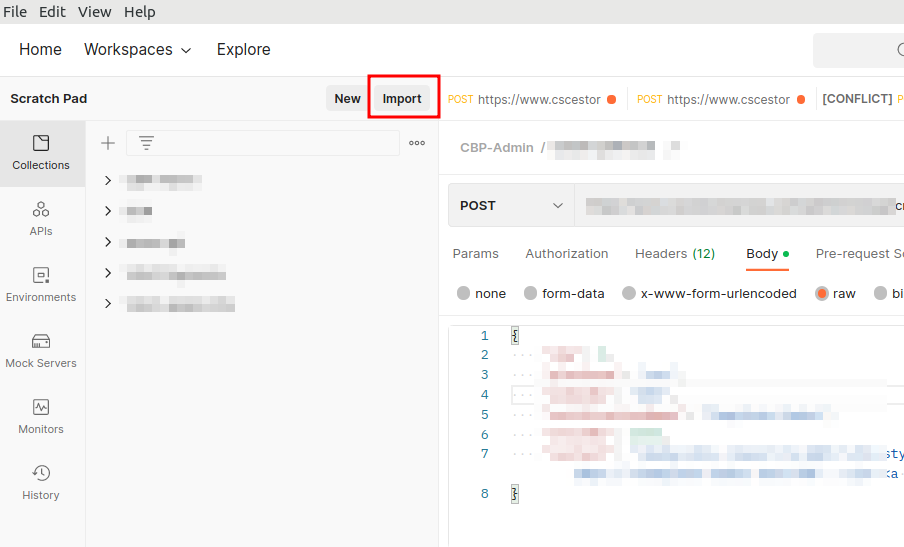Open the three-dots collection options menu
This screenshot has height=547, width=904.
click(417, 143)
